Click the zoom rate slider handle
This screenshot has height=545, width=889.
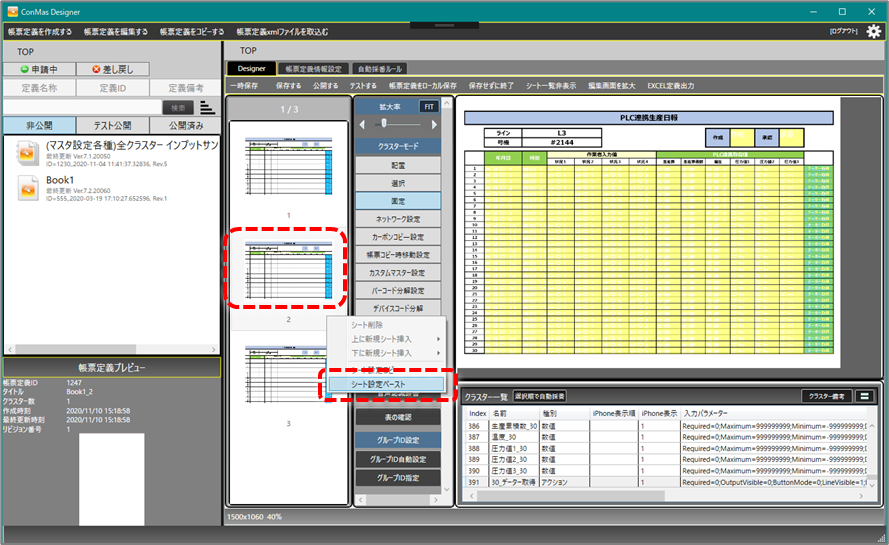(x=383, y=123)
